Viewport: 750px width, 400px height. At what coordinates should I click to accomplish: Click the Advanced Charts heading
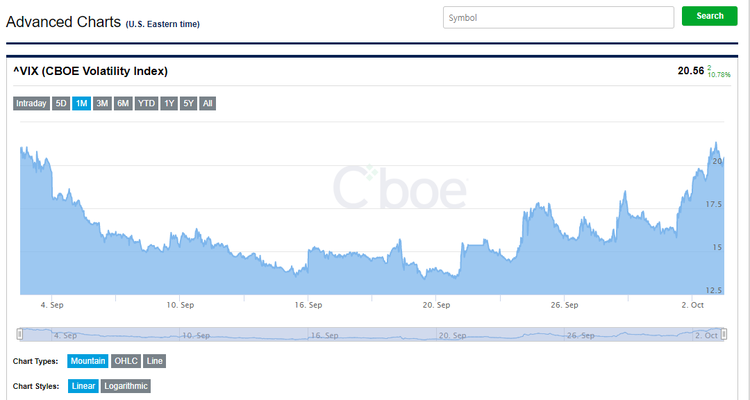tap(63, 22)
